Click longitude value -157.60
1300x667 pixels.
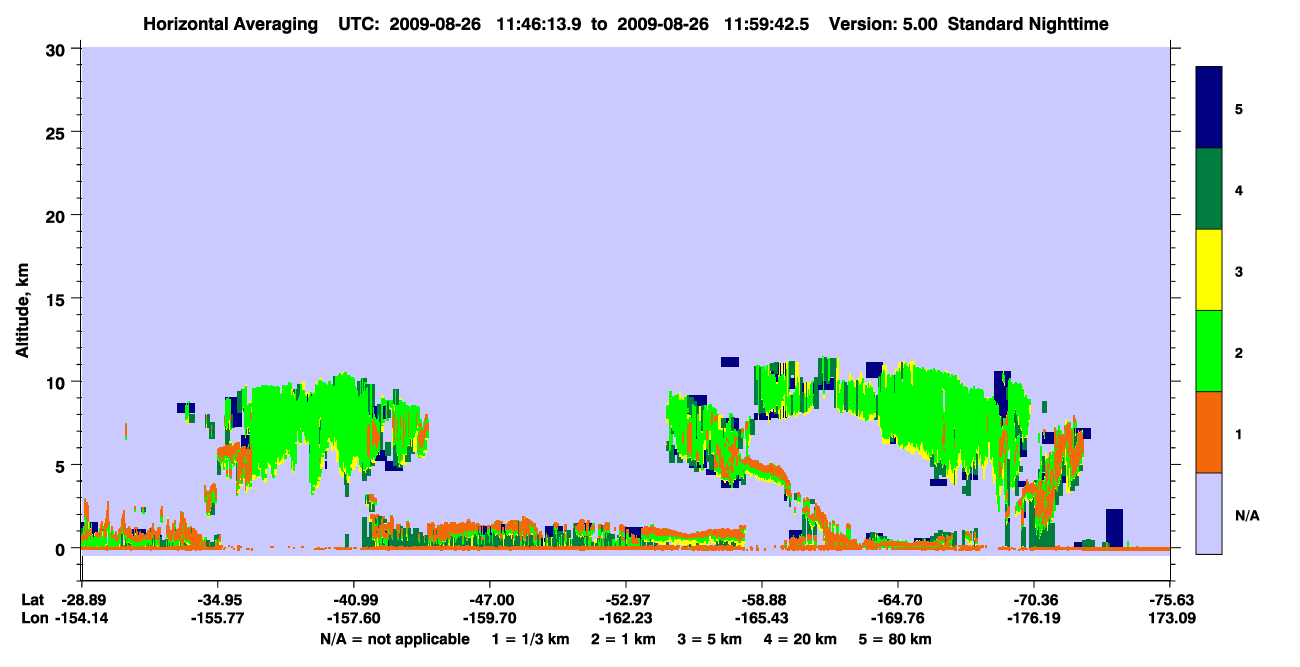pyautogui.click(x=353, y=618)
